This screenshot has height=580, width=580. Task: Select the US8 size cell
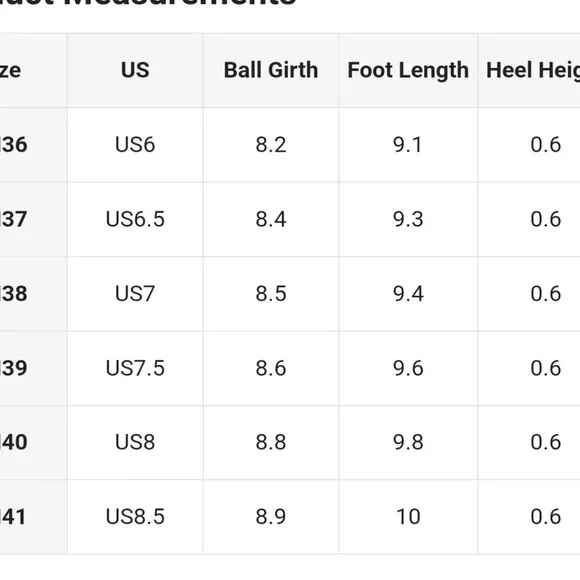click(x=135, y=442)
